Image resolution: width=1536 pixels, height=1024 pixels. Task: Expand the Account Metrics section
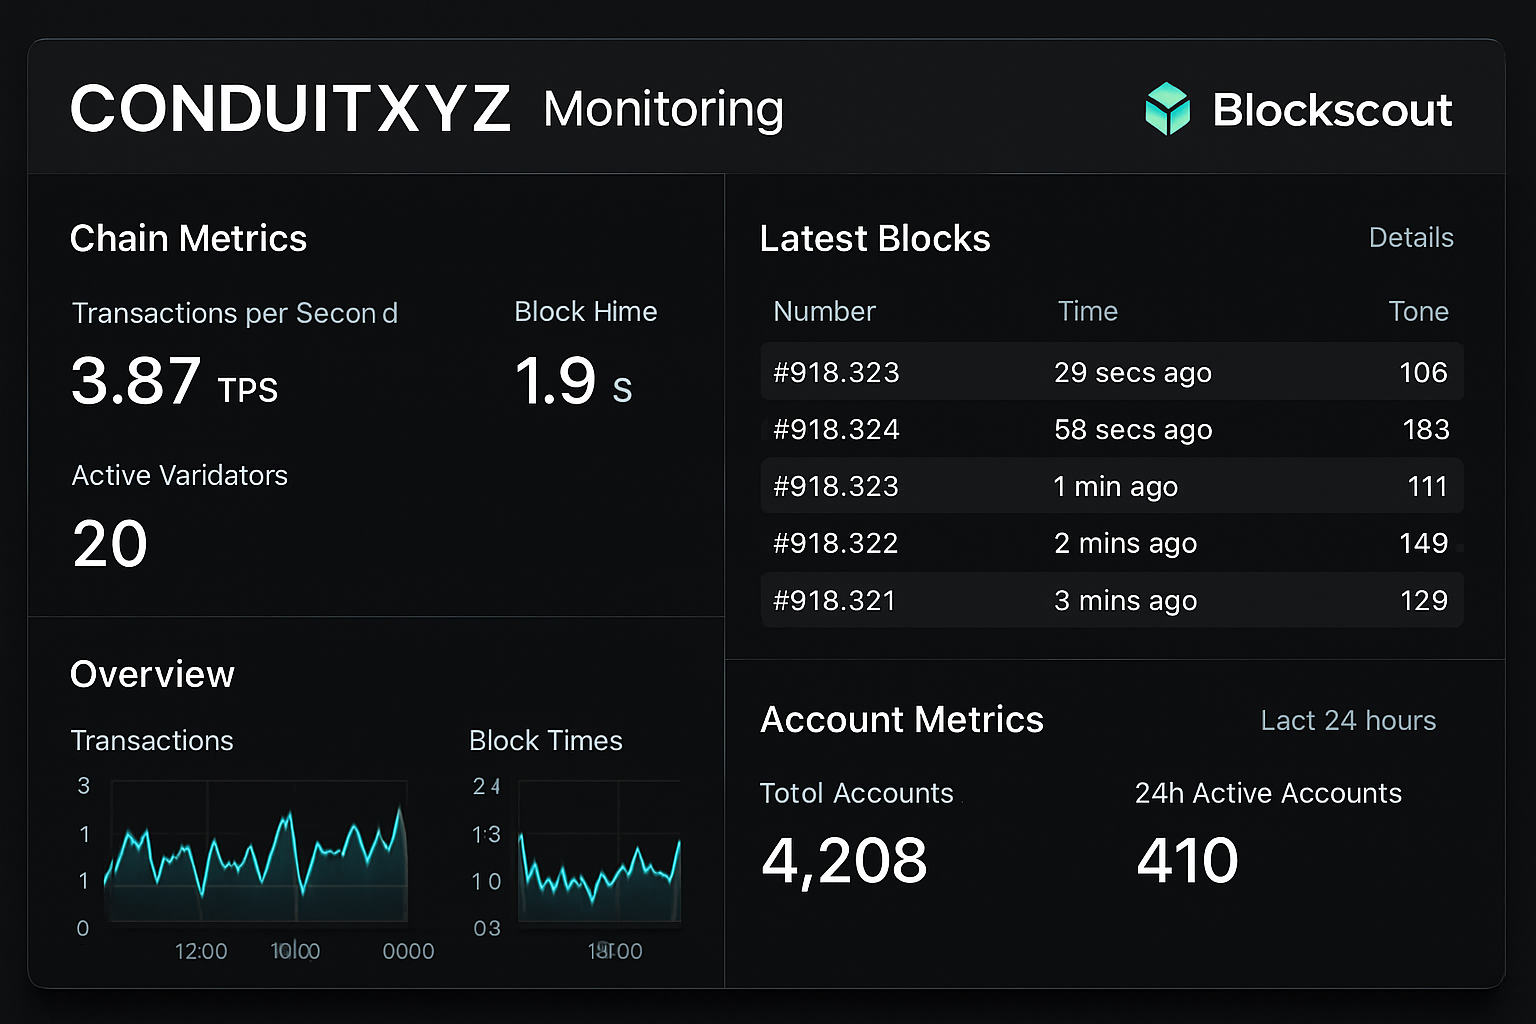tap(901, 719)
